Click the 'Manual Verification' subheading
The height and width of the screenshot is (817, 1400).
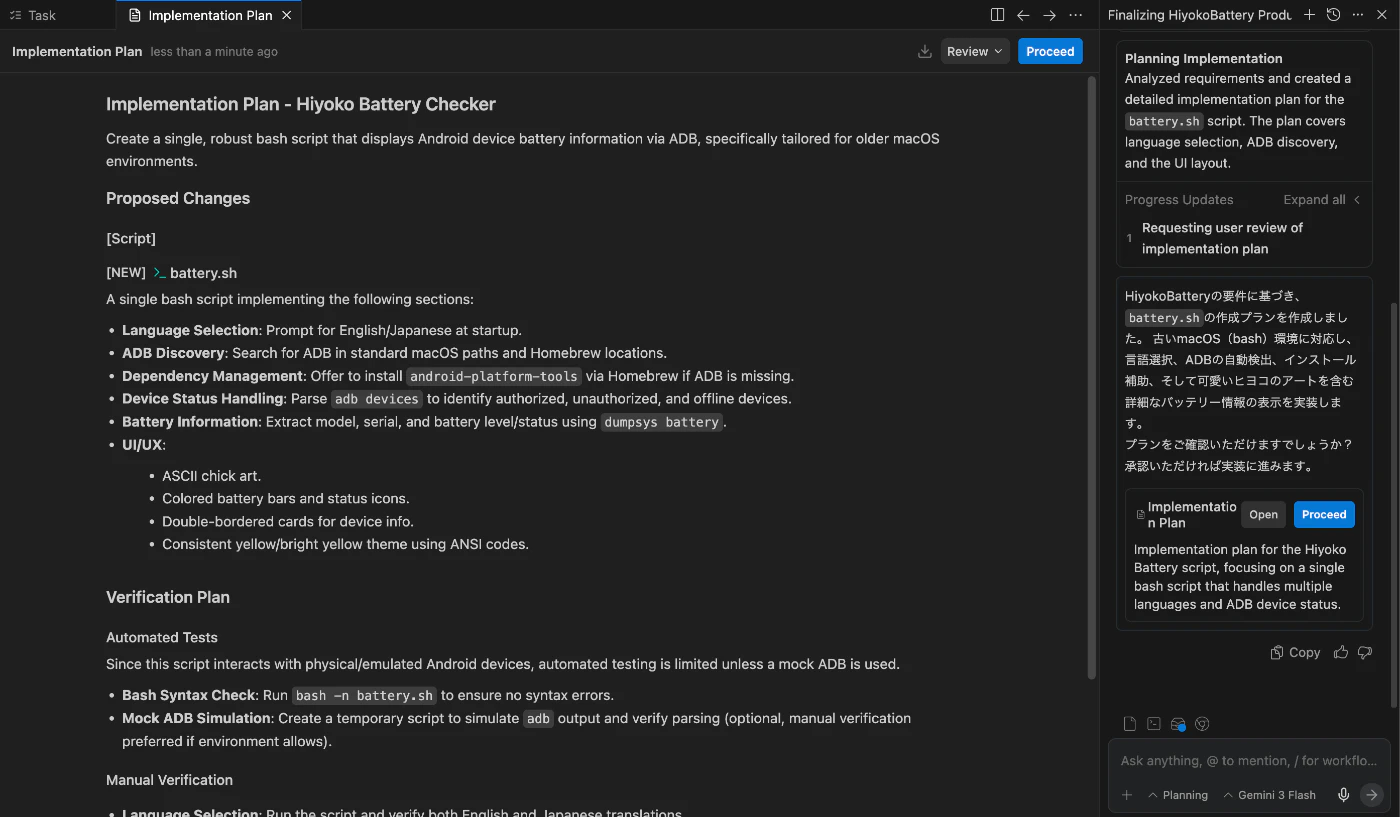(169, 780)
